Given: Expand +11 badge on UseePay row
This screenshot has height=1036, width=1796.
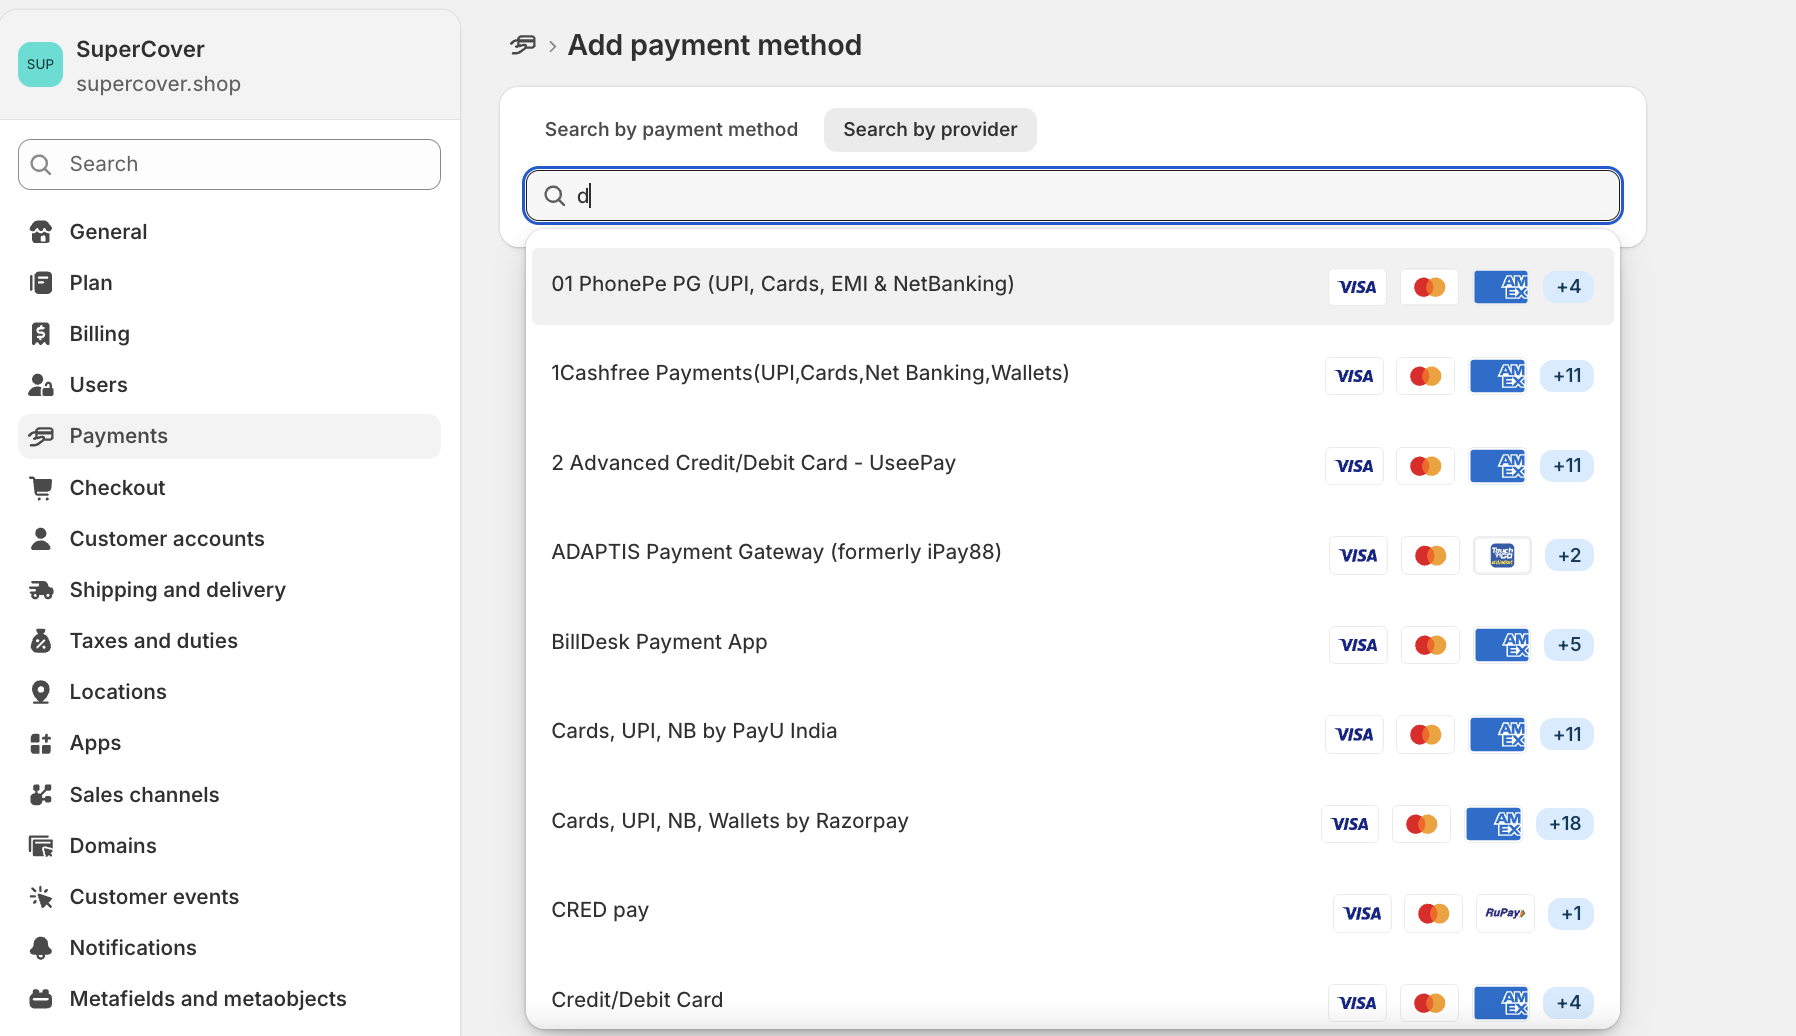Looking at the screenshot, I should tap(1567, 466).
